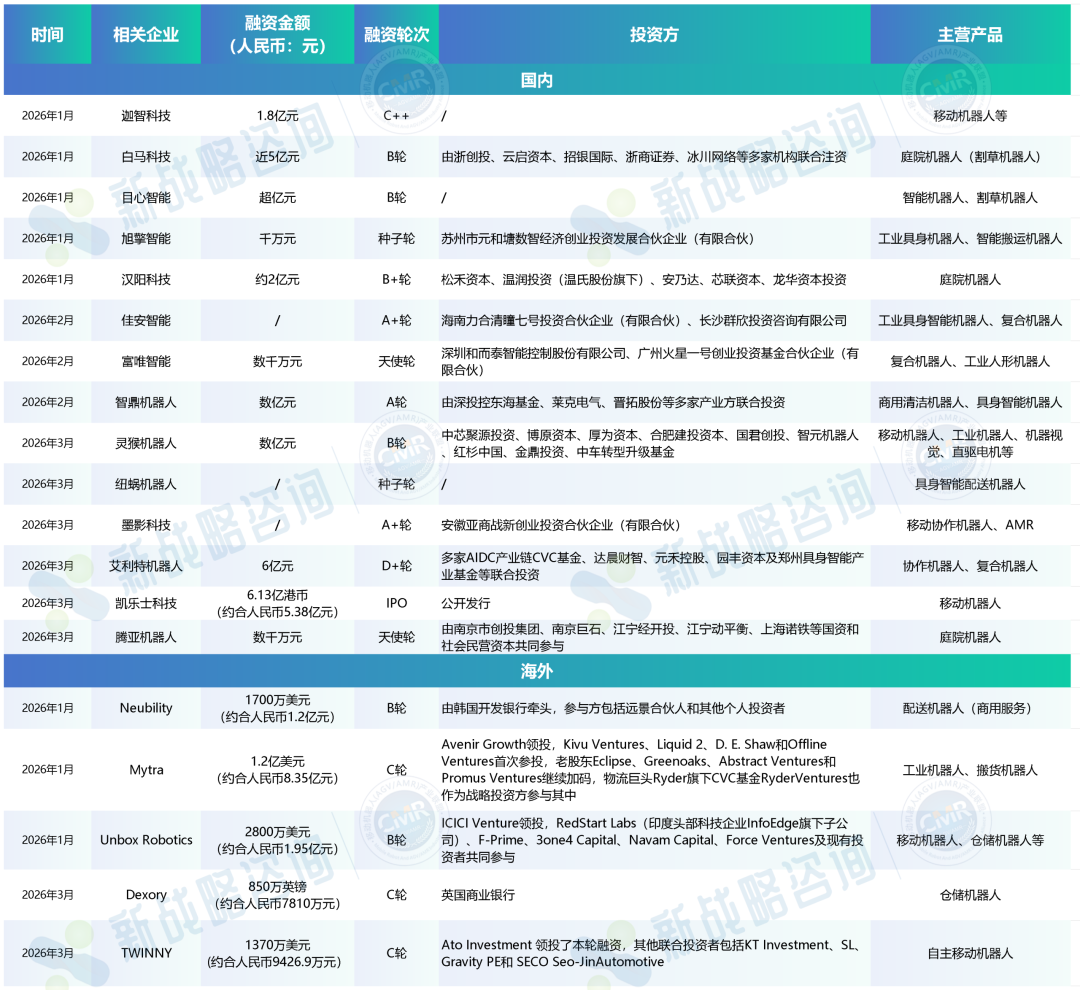Screen dimensions: 1080x990
Task: Select the 迦智科技 company cell
Action: pos(146,116)
